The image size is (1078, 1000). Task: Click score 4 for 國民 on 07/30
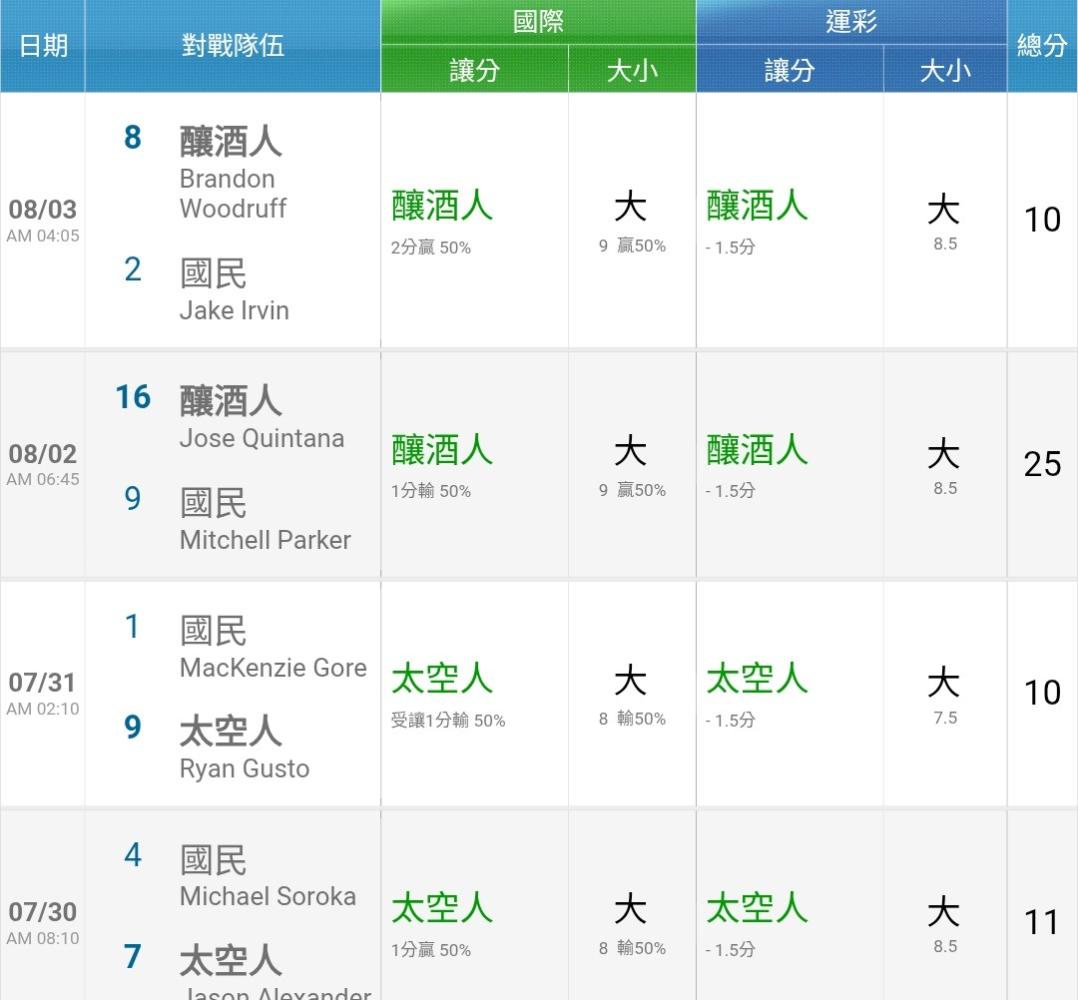click(x=133, y=856)
